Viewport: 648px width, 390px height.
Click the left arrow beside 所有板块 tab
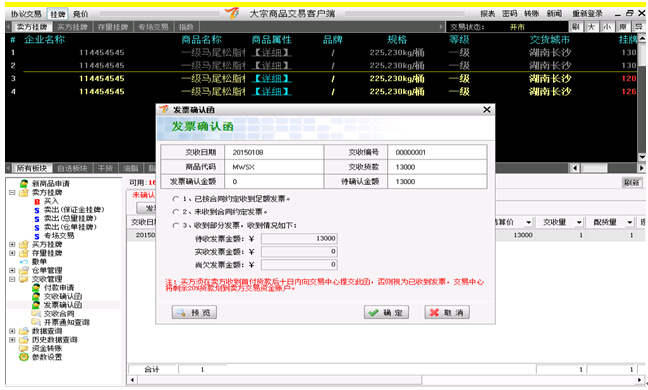click(8, 168)
